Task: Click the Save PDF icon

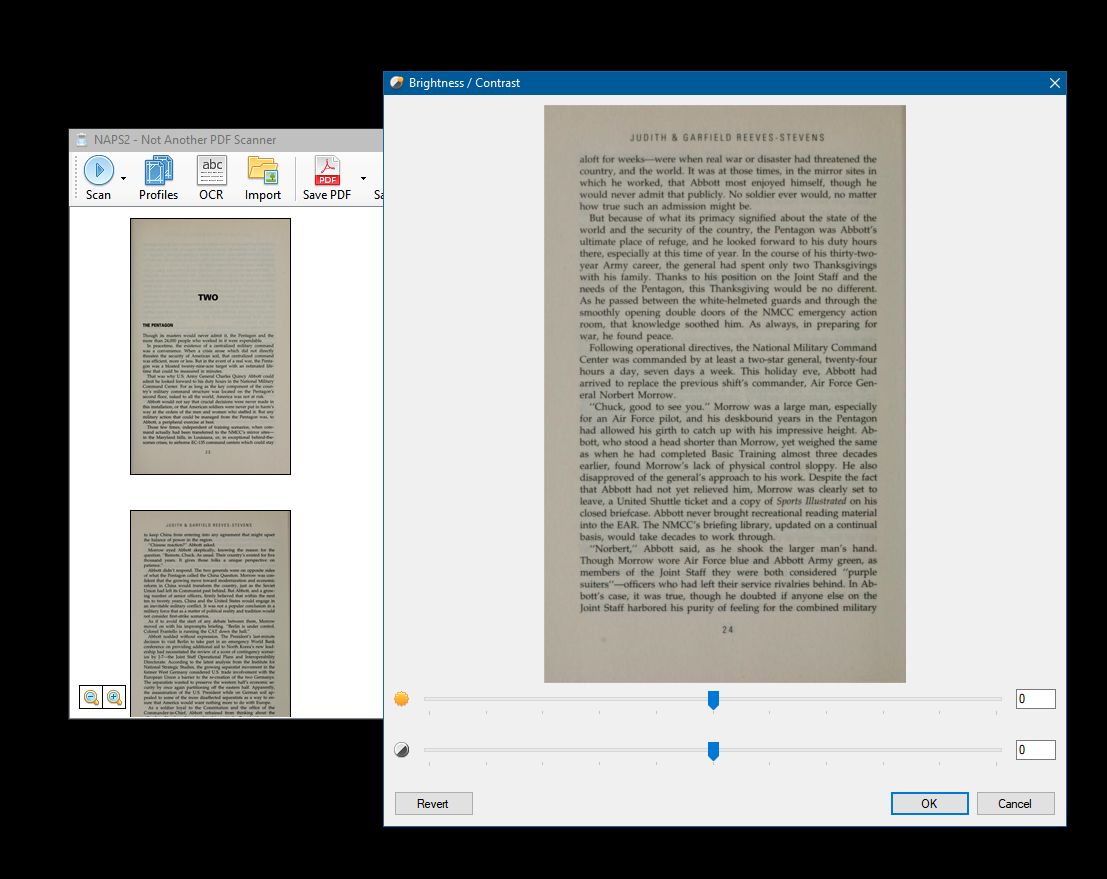Action: pos(327,177)
